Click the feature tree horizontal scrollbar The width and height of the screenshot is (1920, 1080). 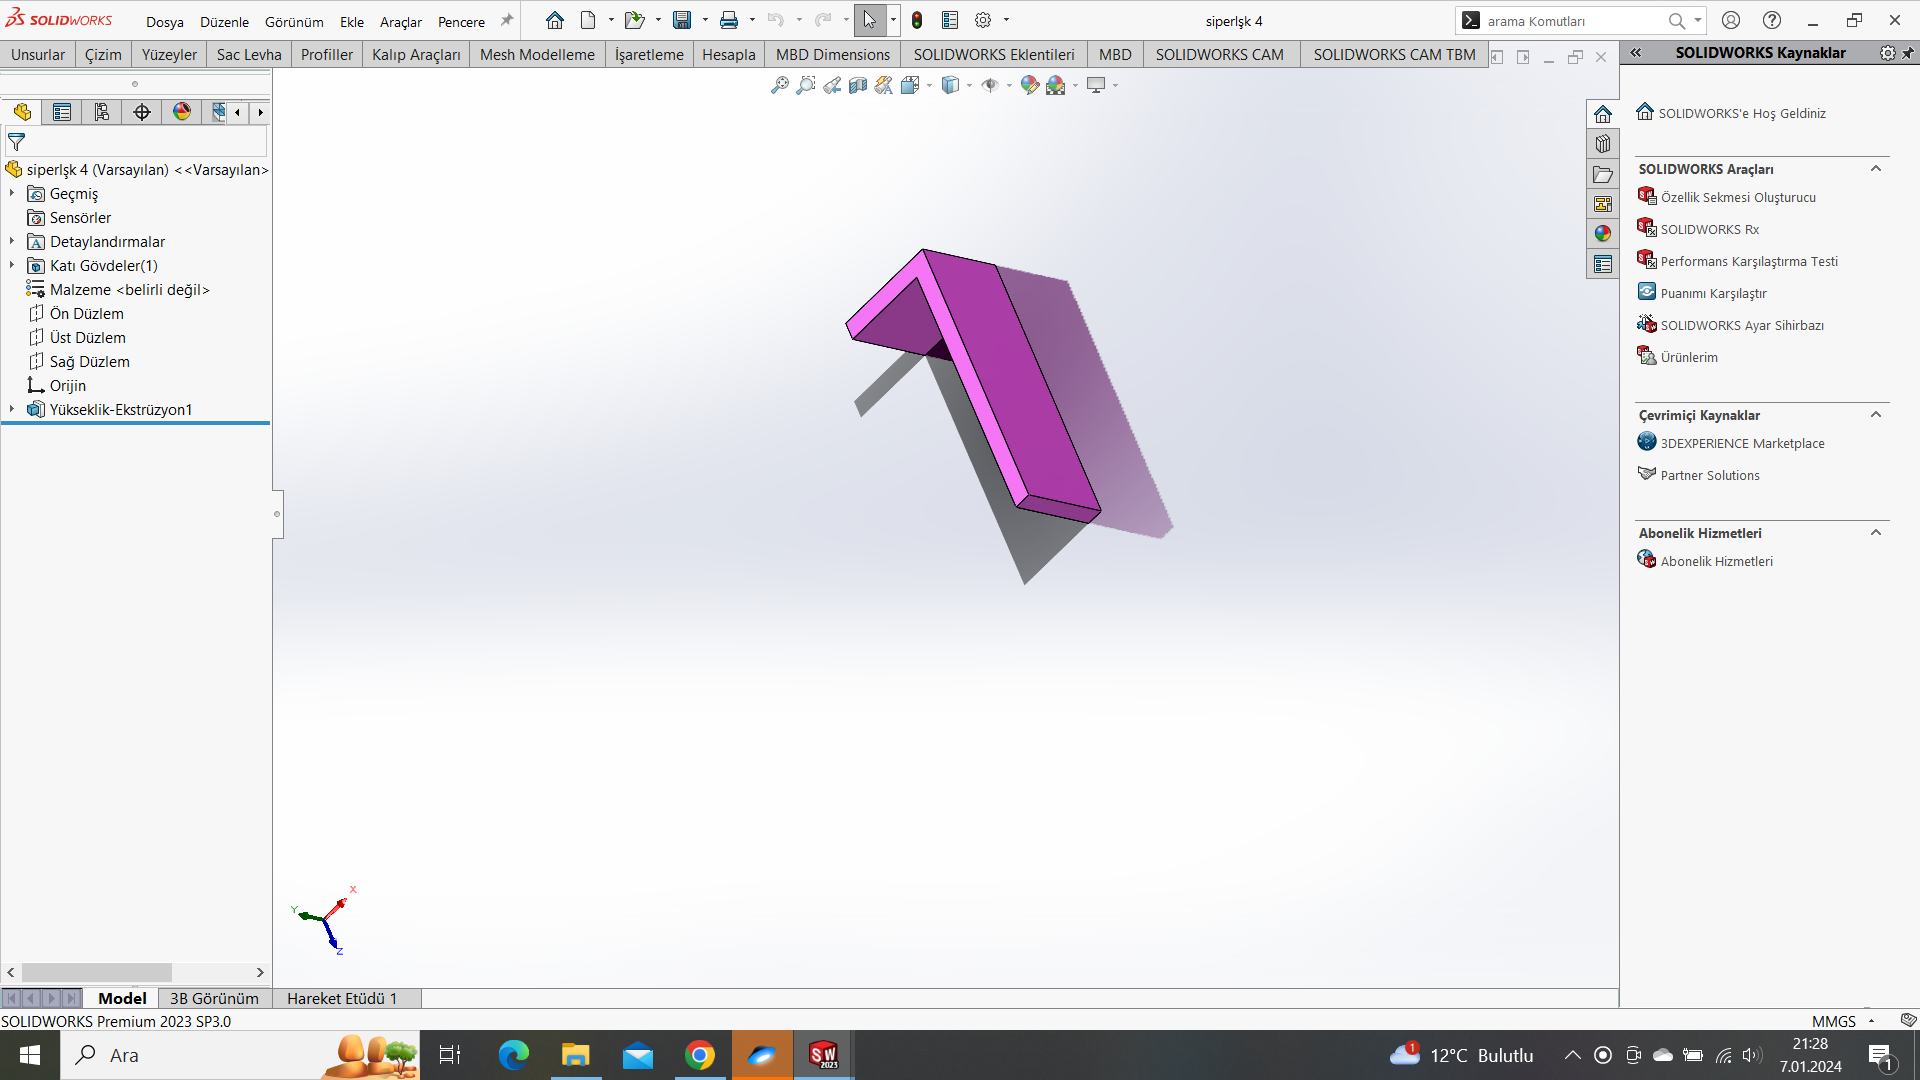click(x=97, y=972)
